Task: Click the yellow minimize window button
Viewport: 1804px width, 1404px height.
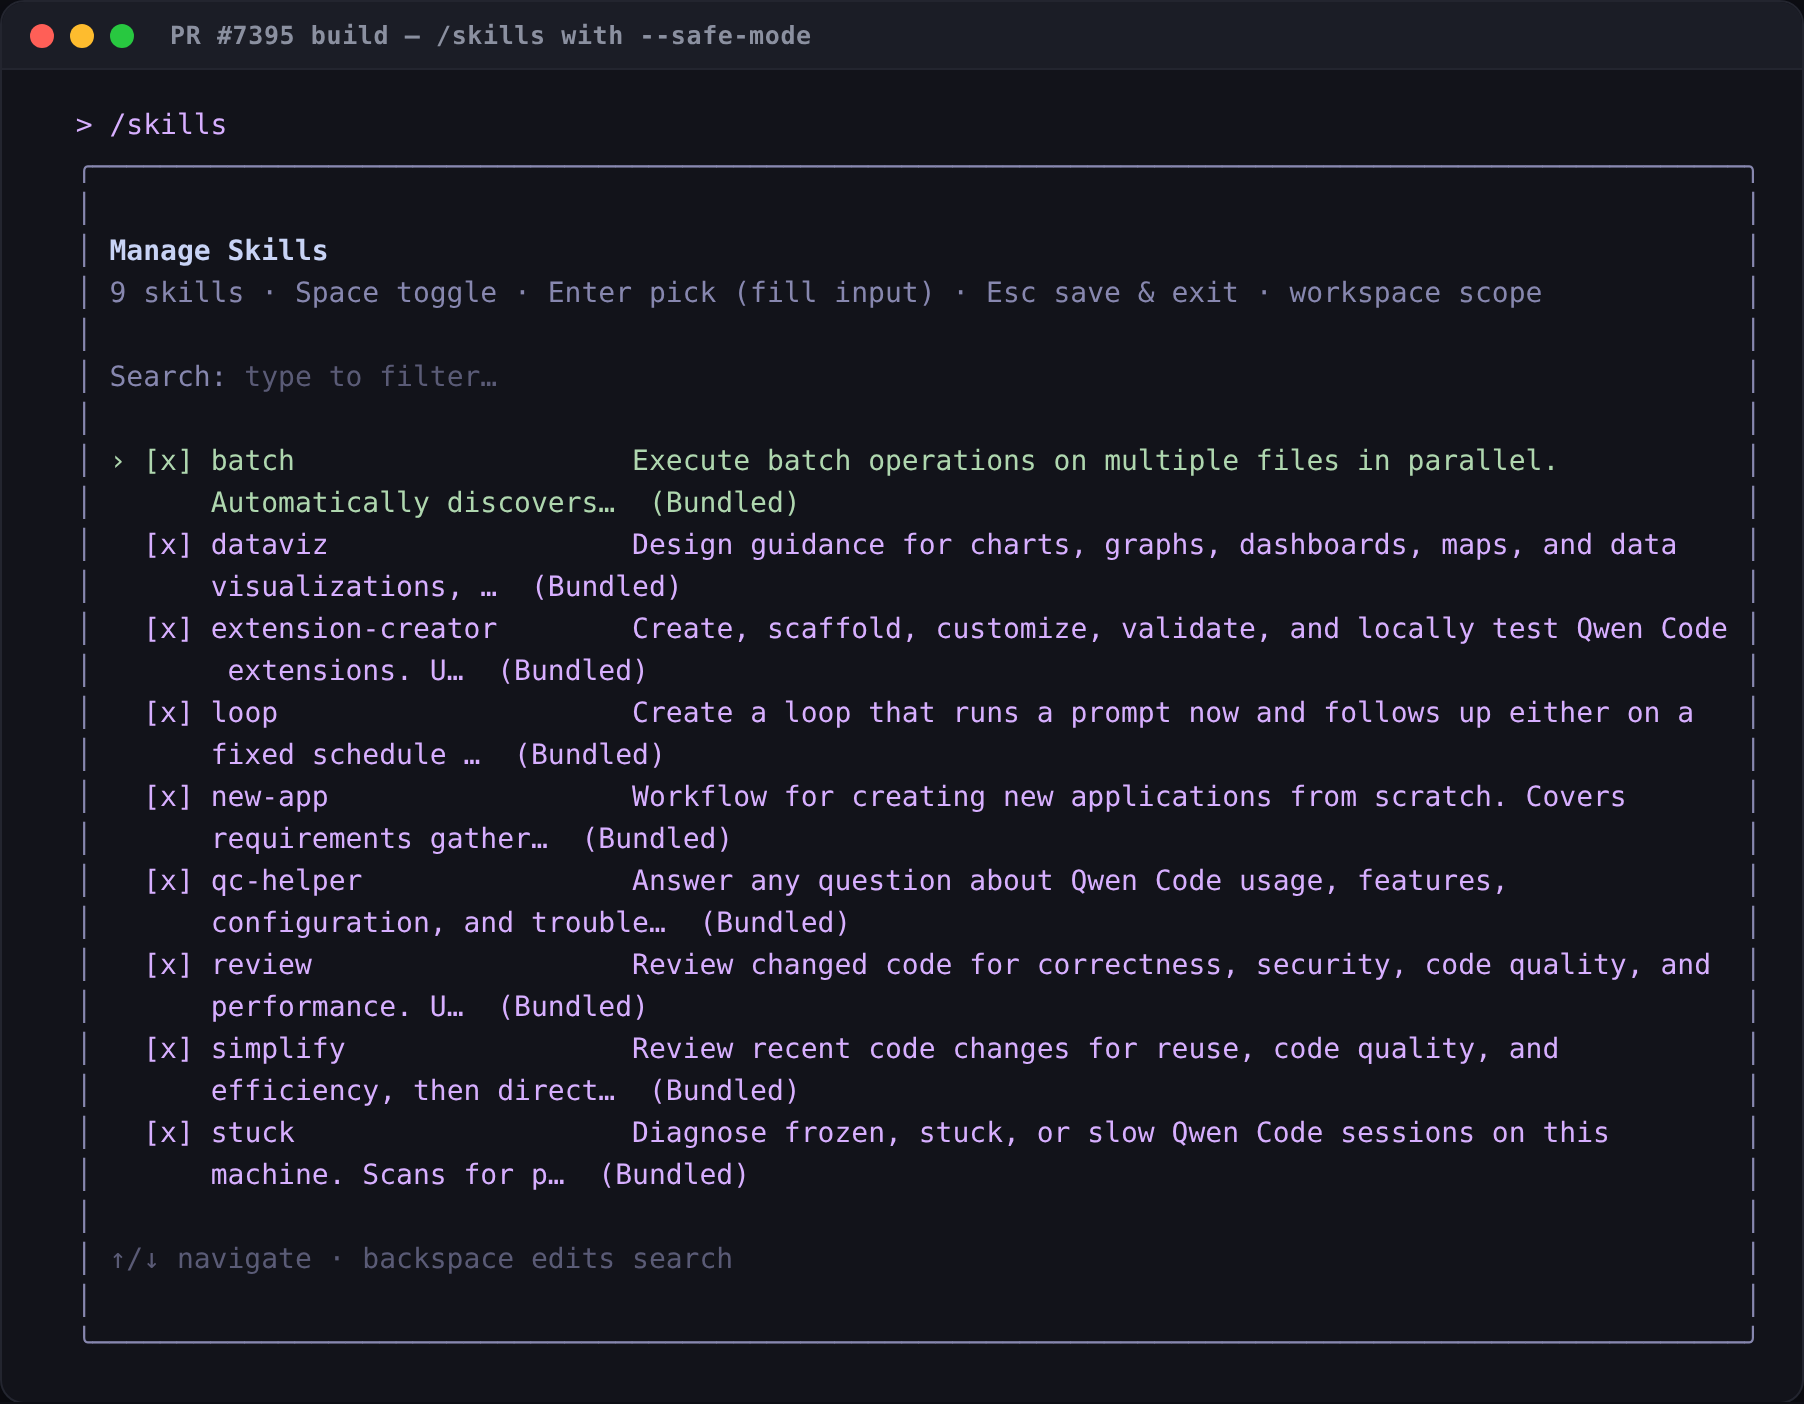Action: click(82, 36)
